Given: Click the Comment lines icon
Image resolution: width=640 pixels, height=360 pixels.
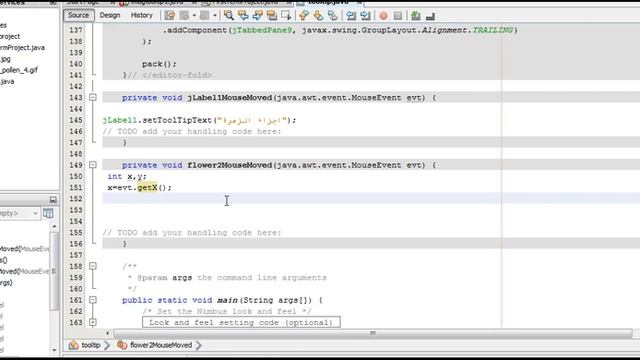Looking at the screenshot, I should pyautogui.click(x=416, y=16).
